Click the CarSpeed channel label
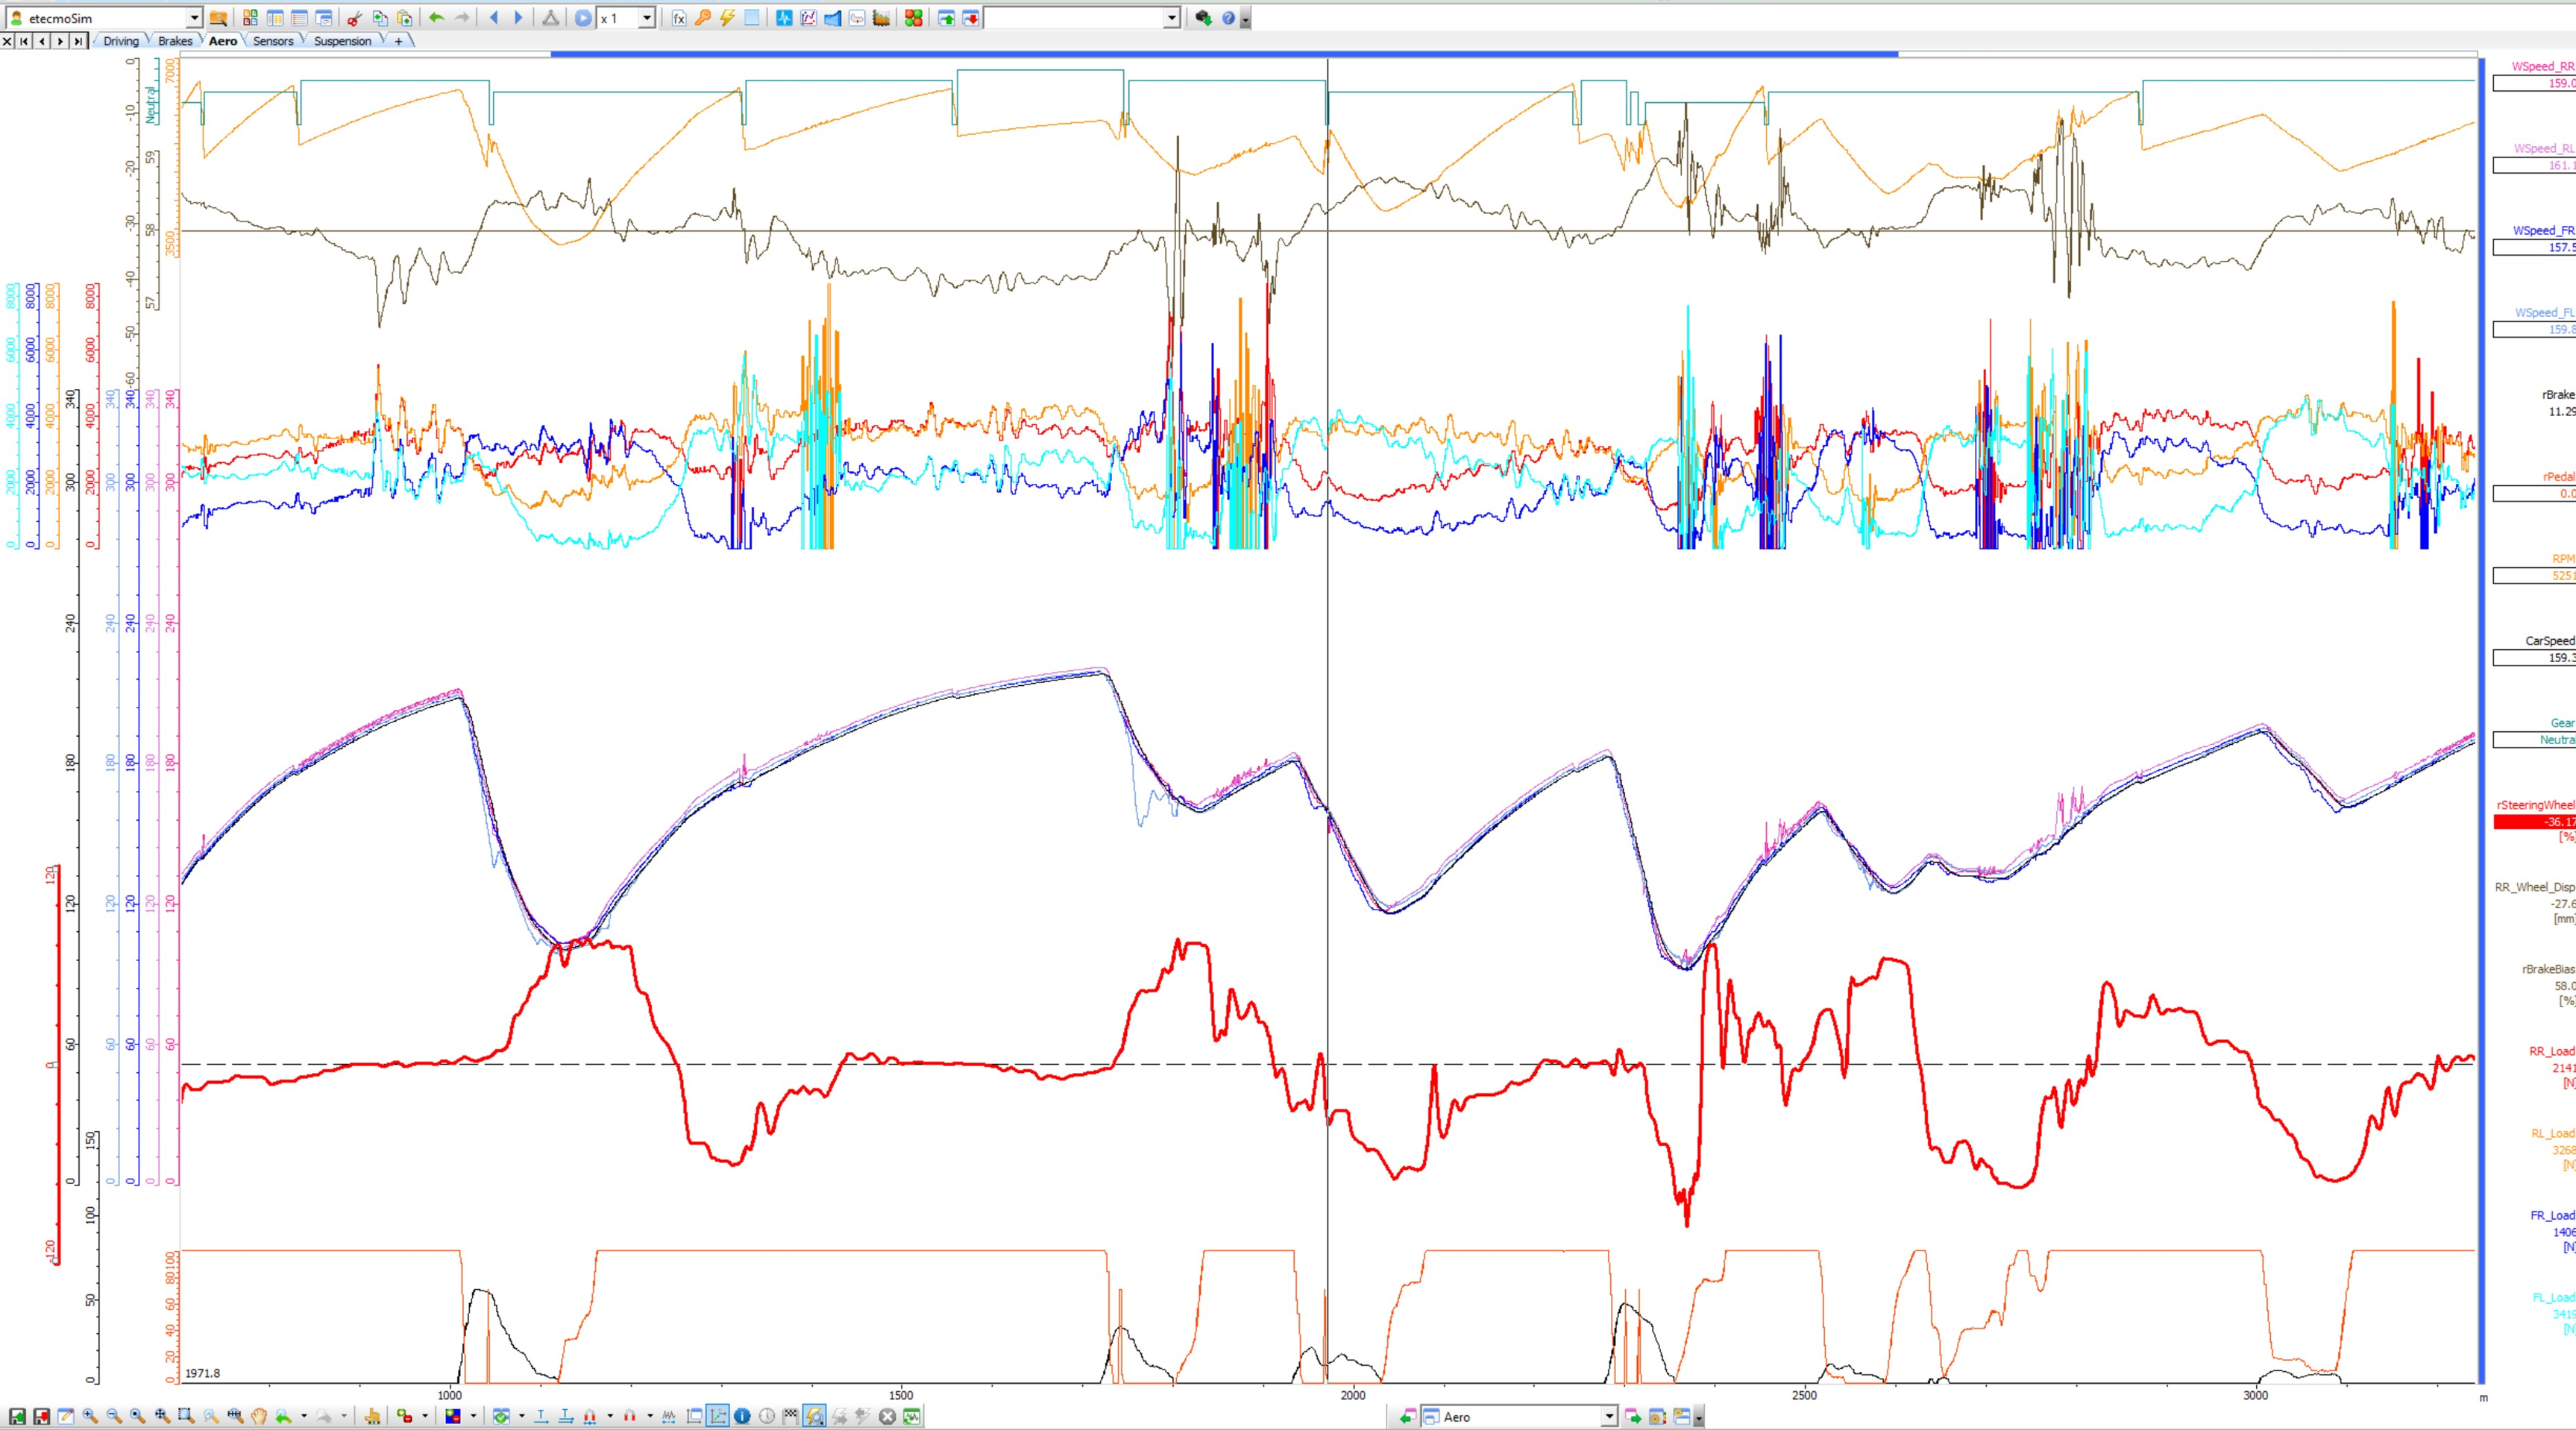This screenshot has height=1430, width=2576. (2549, 641)
